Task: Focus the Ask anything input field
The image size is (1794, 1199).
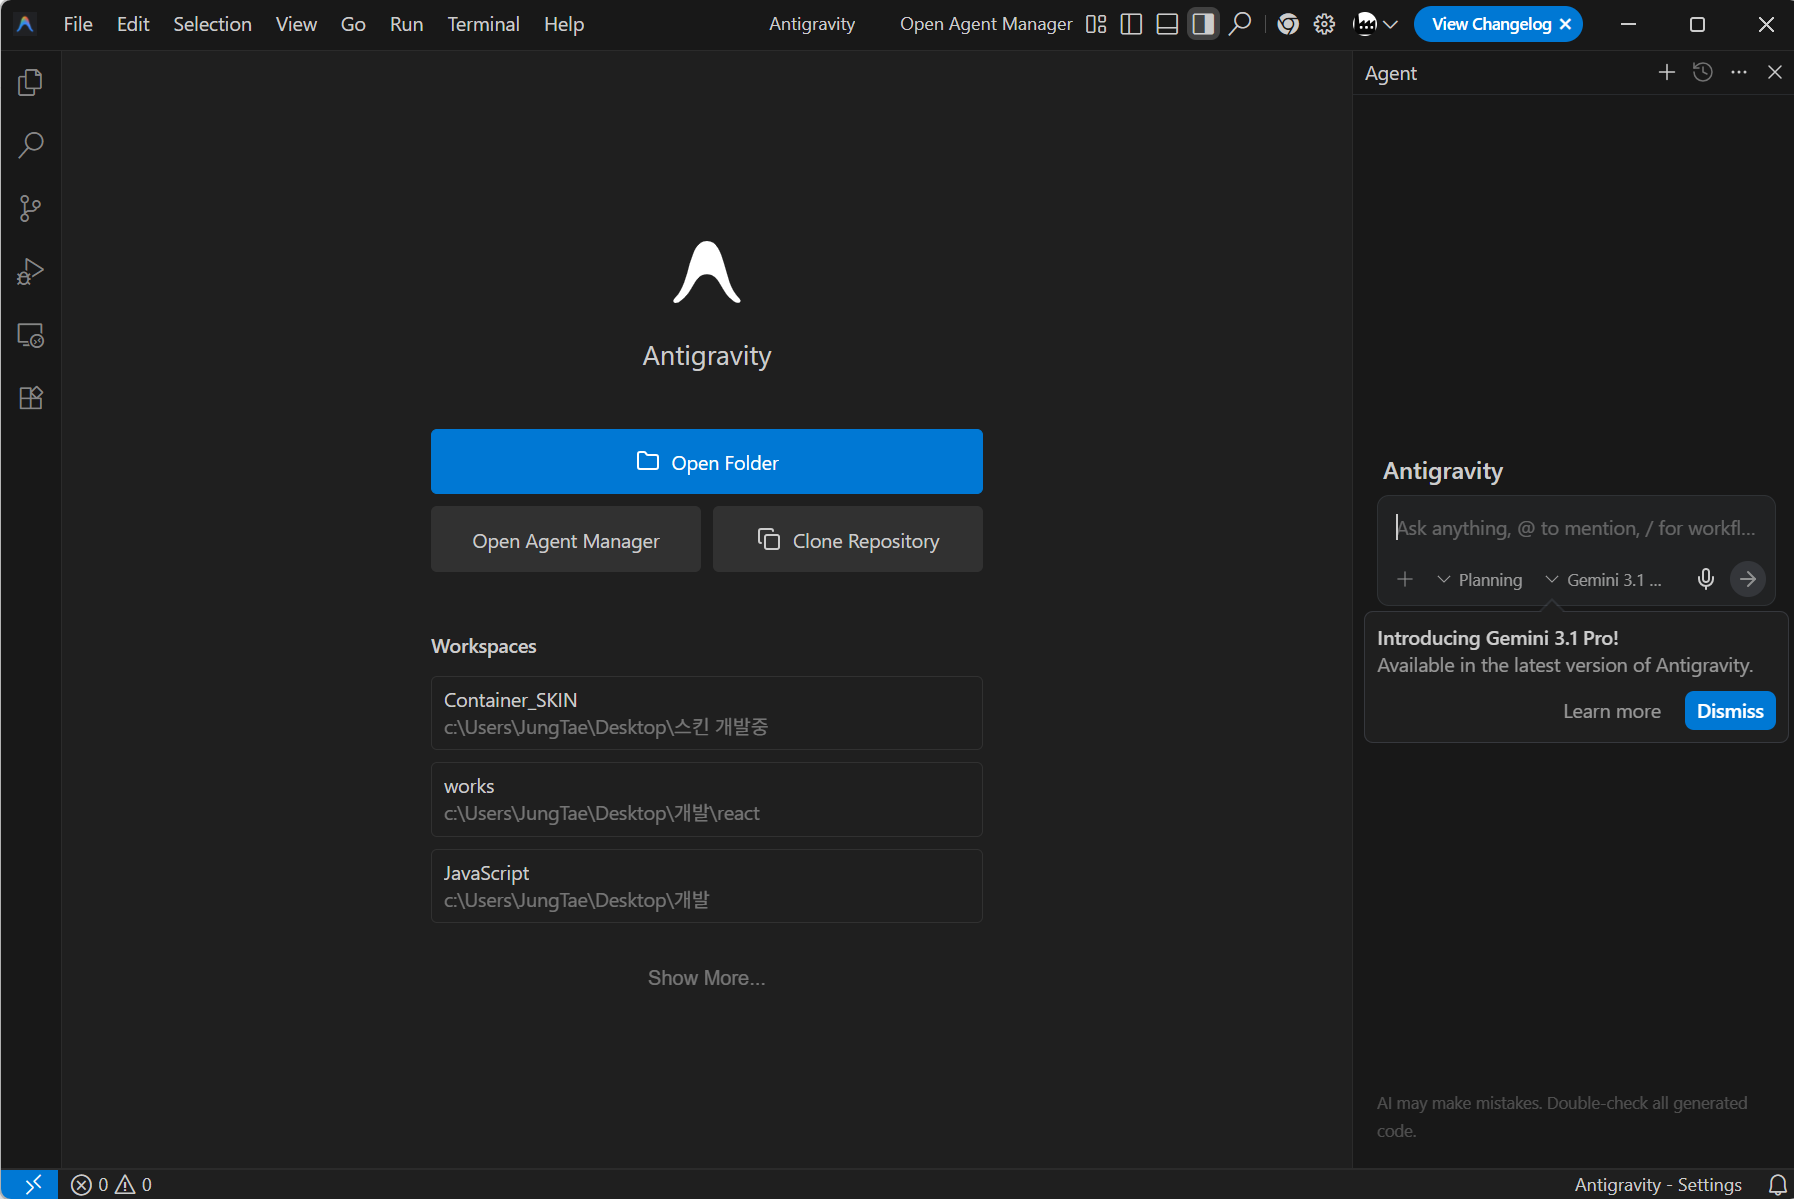Action: coord(1575,528)
